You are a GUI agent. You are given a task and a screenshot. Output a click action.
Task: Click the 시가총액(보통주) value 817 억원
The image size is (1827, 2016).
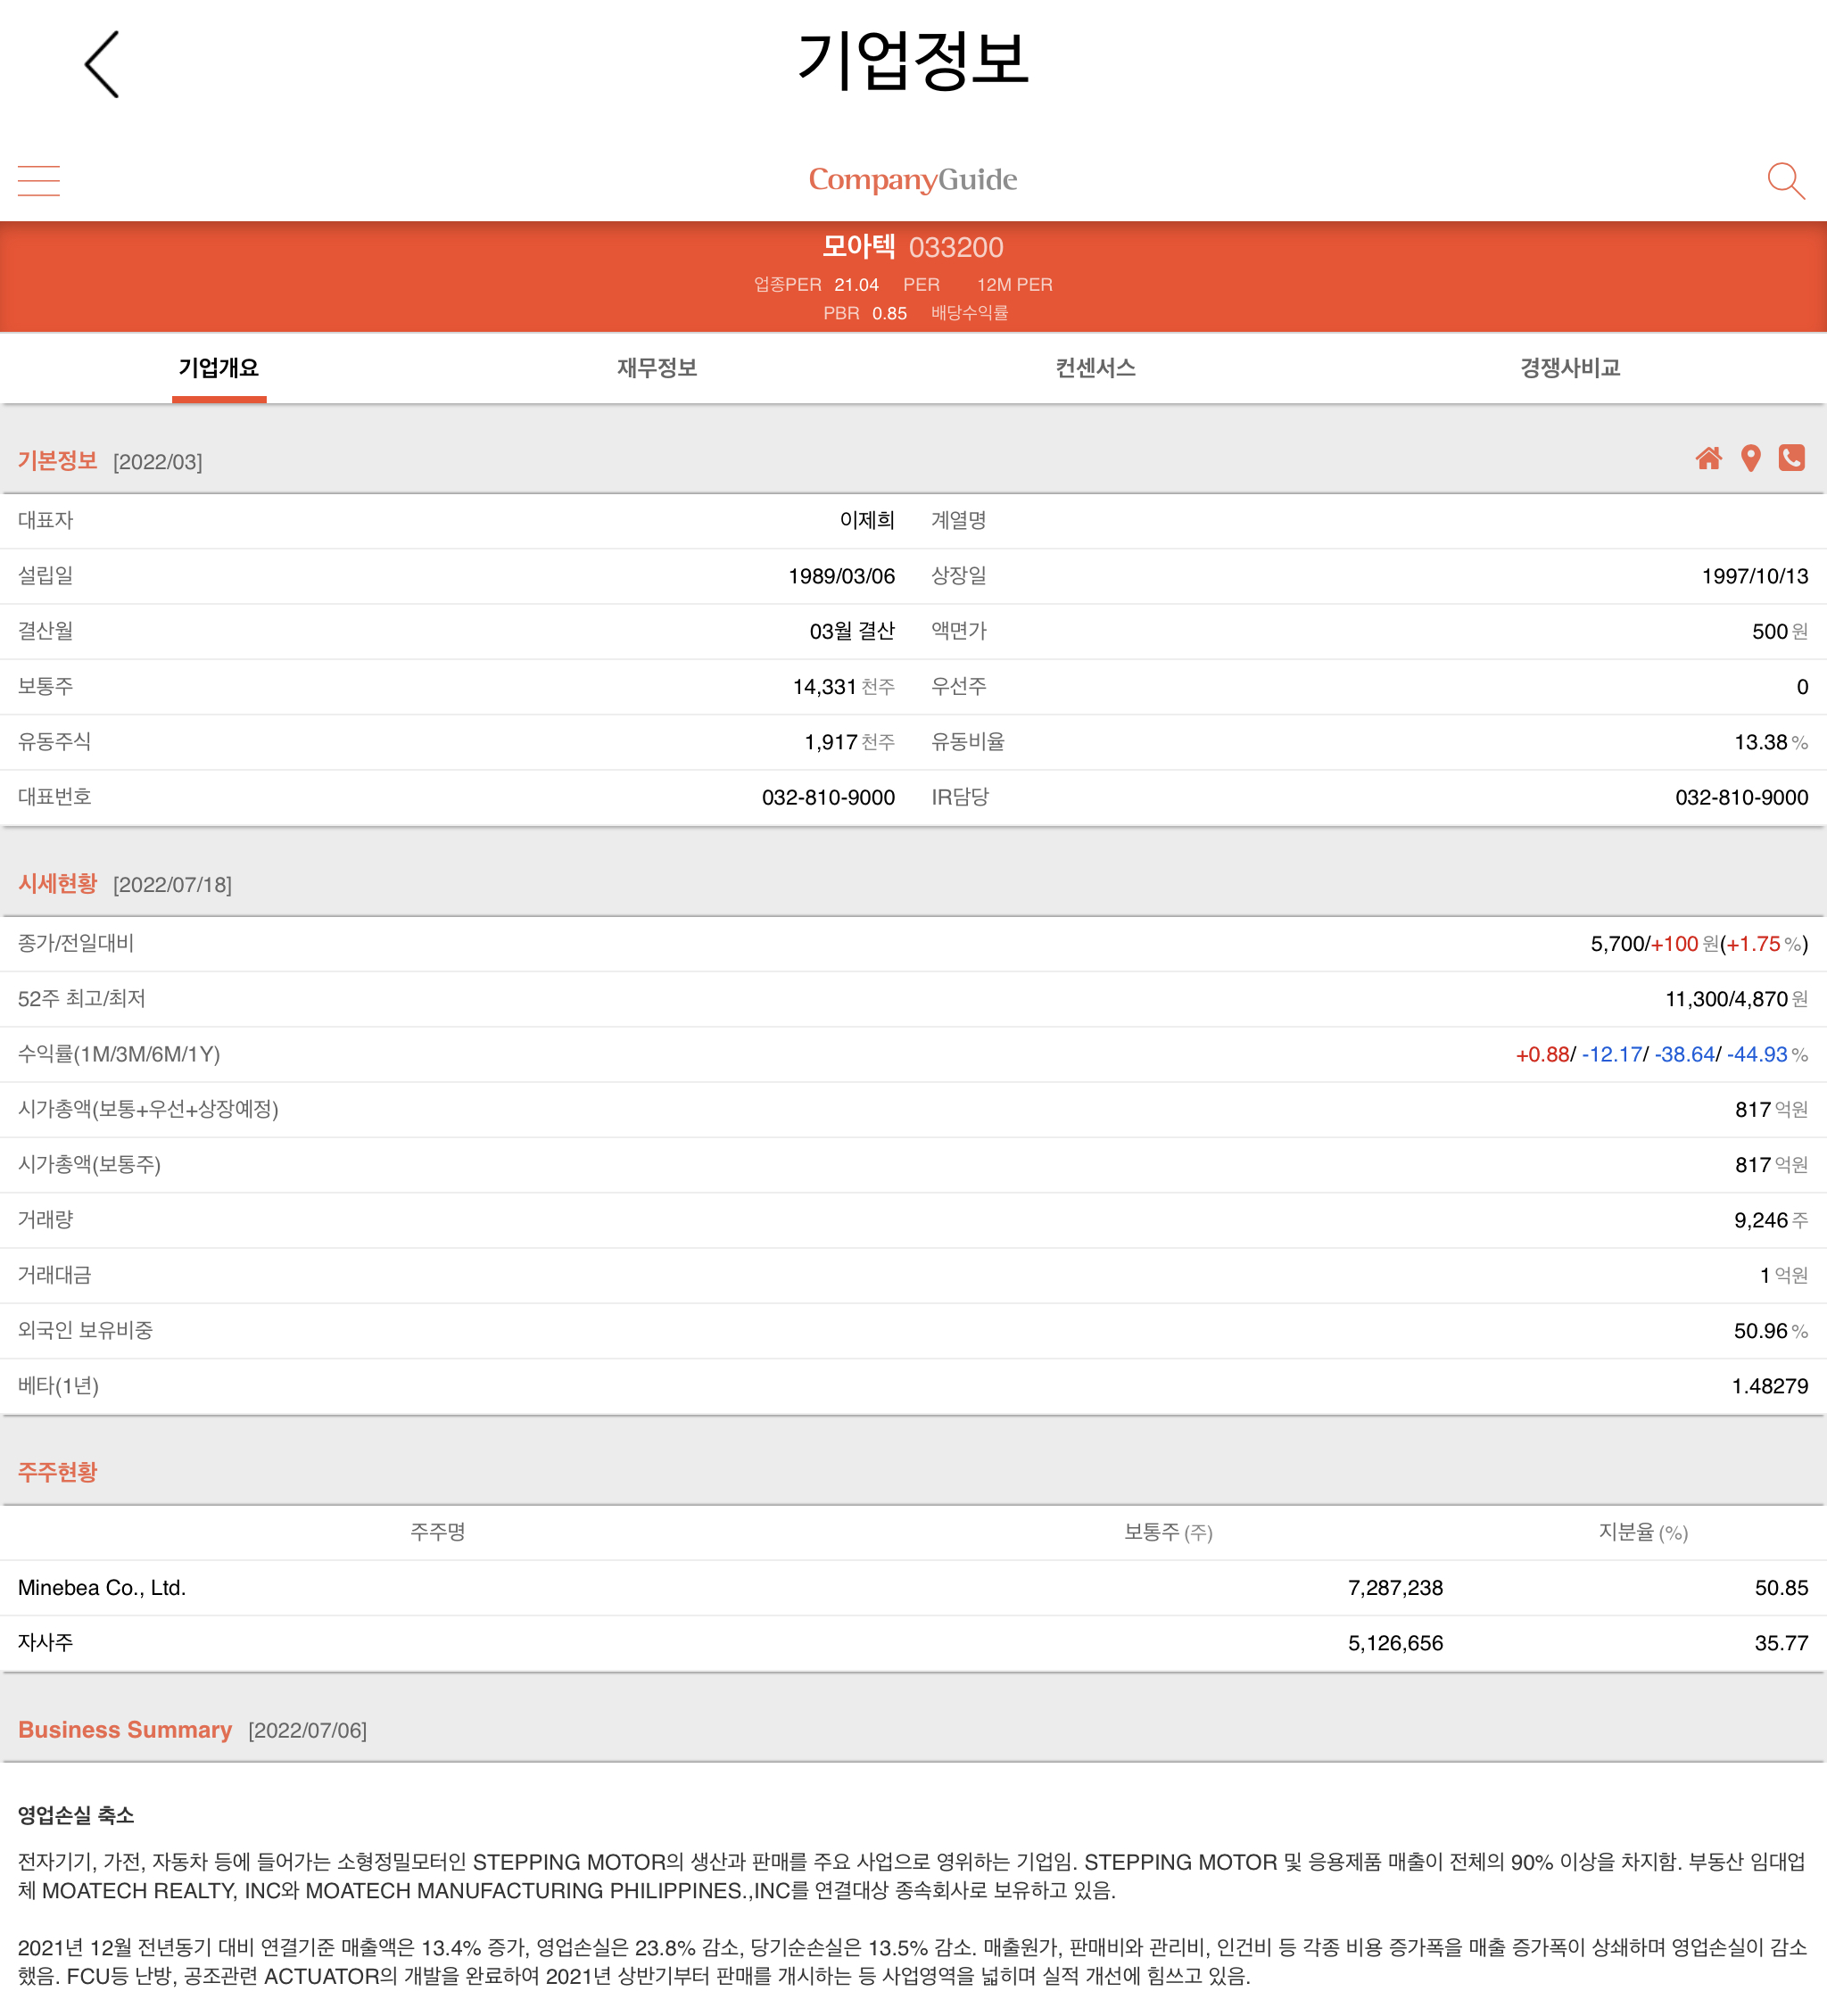point(1771,1165)
